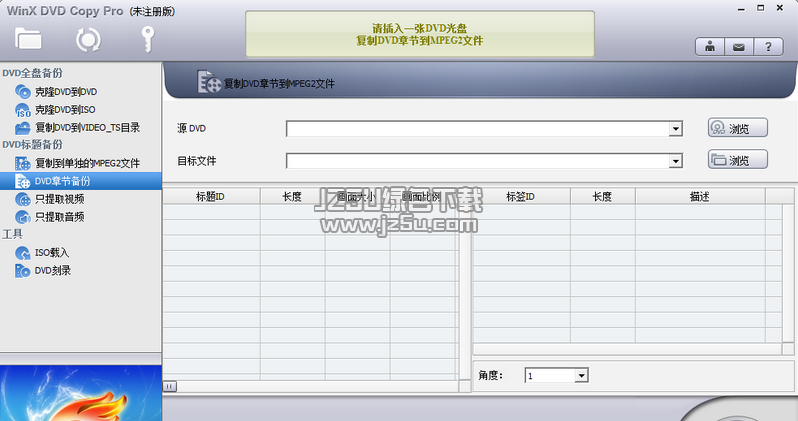Click the 克隆DVD到DVD disc icon
The height and width of the screenshot is (421, 798).
tap(22, 92)
